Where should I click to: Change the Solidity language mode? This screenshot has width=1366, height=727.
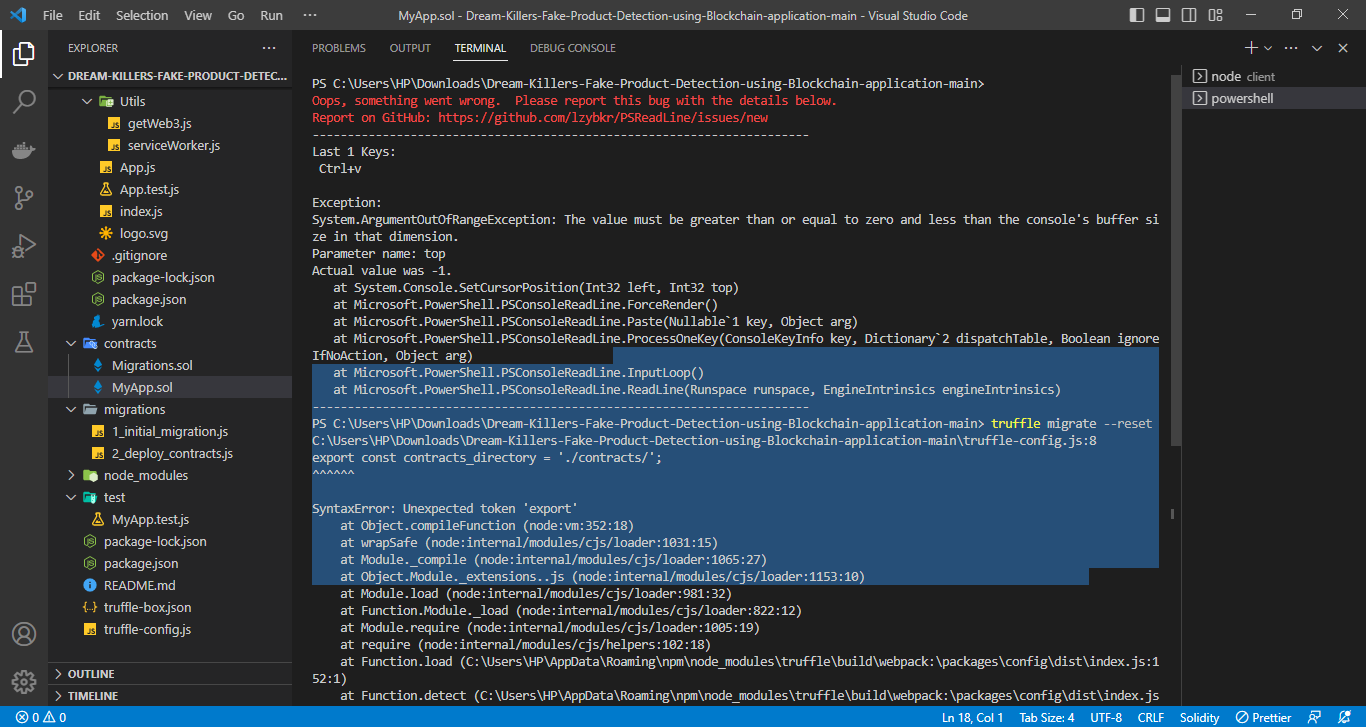1199,717
